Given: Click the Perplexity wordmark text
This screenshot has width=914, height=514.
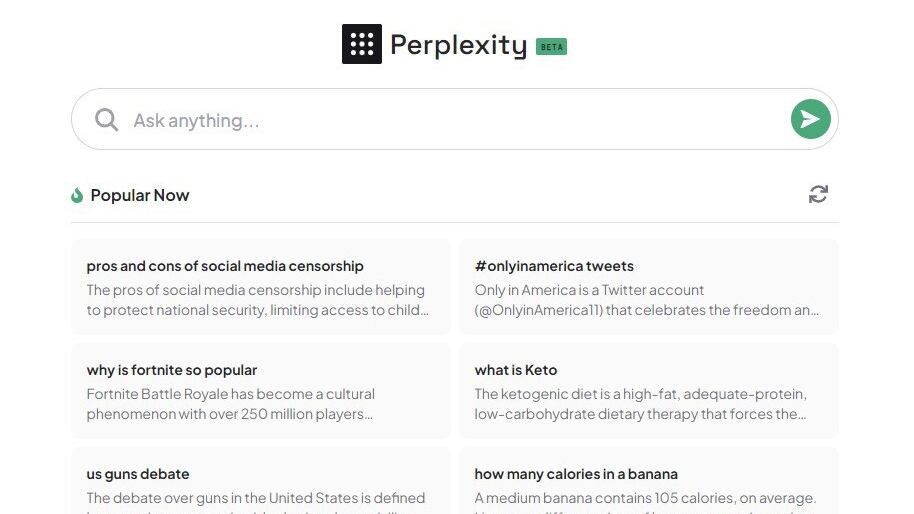Looking at the screenshot, I should pyautogui.click(x=458, y=45).
